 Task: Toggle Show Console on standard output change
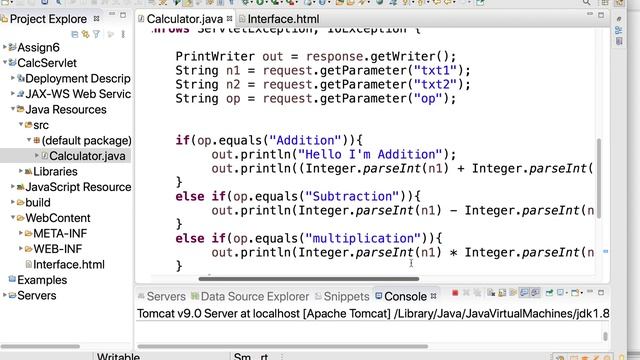(x=524, y=293)
